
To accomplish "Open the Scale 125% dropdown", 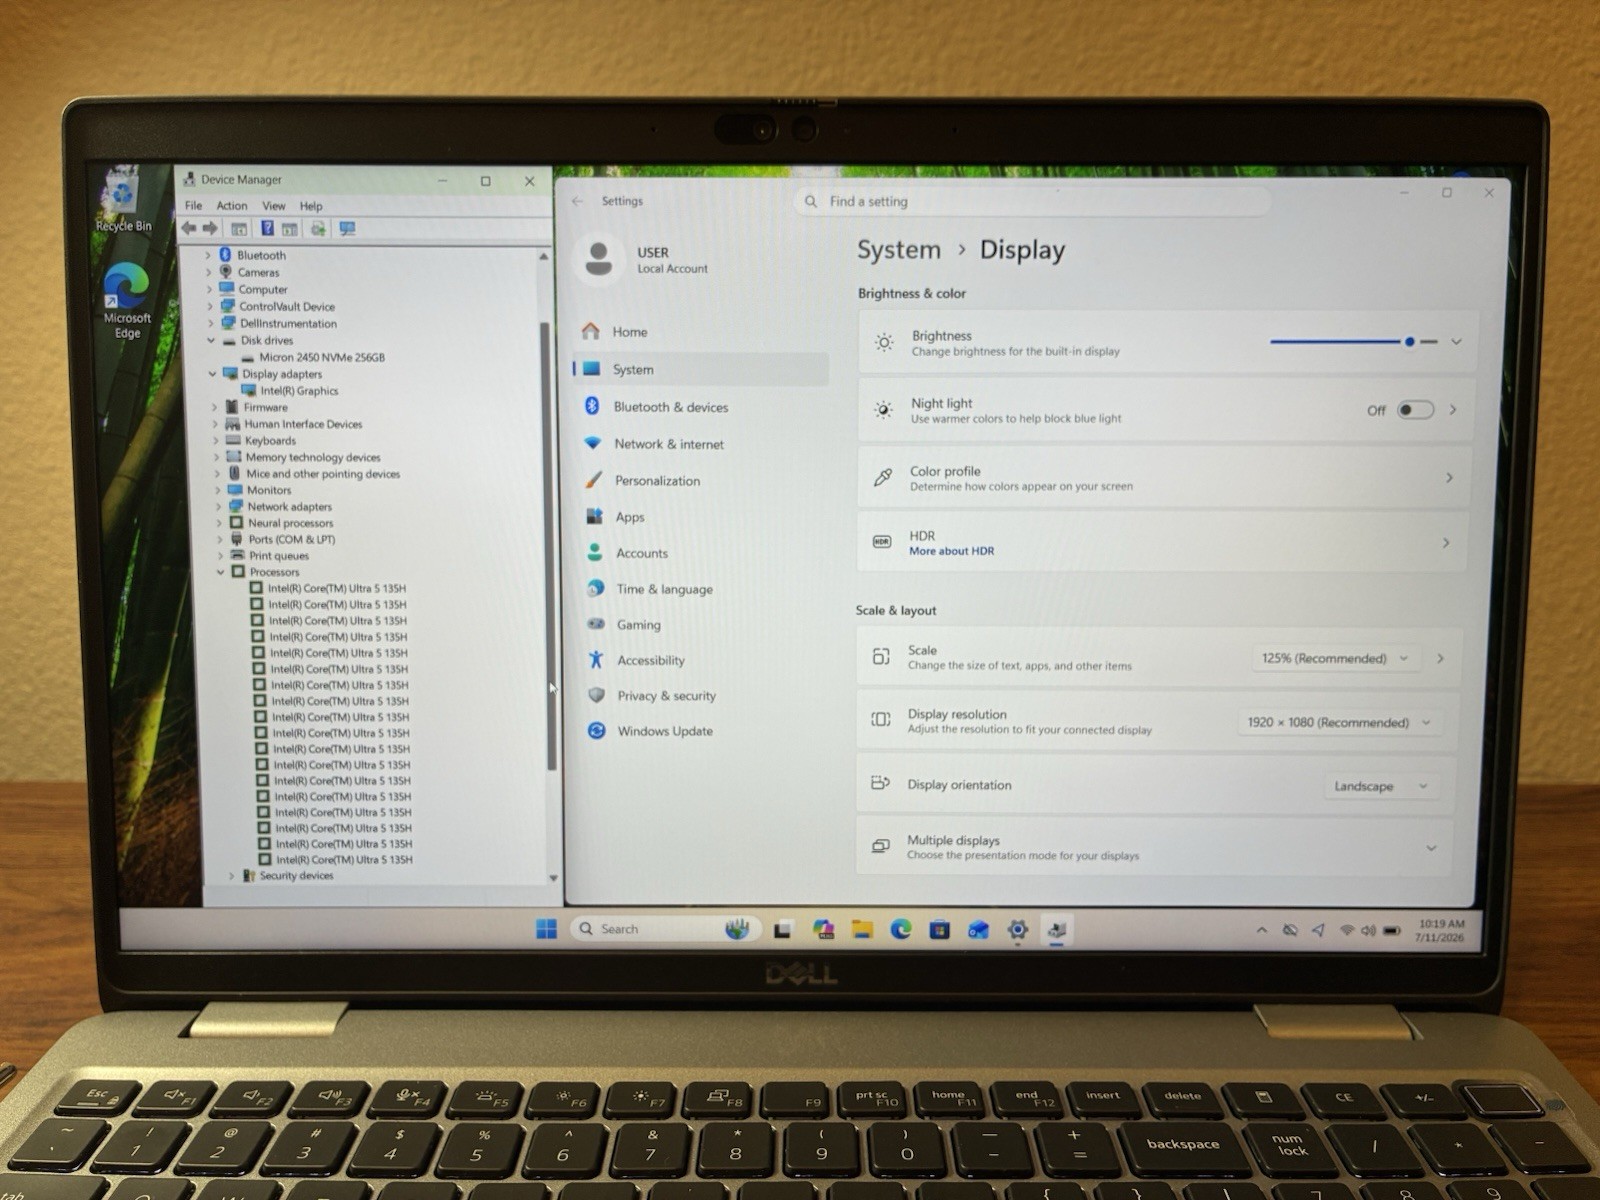I will pyautogui.click(x=1334, y=658).
